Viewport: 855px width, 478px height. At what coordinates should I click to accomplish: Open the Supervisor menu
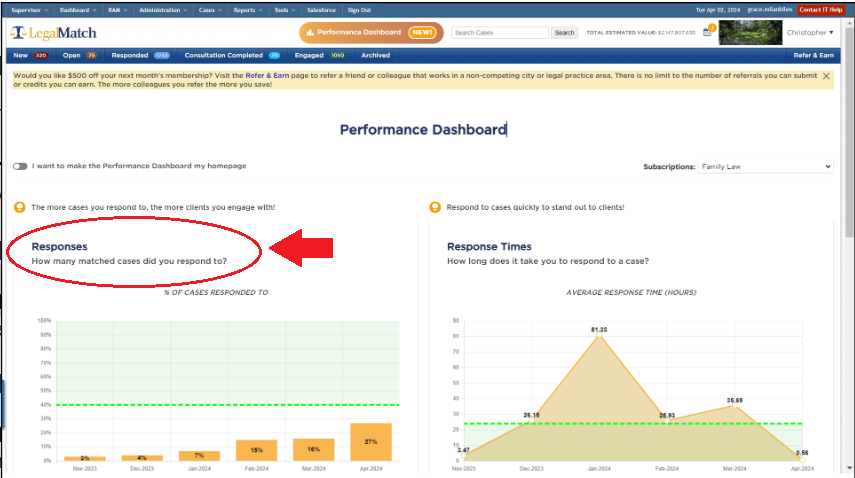(29, 9)
